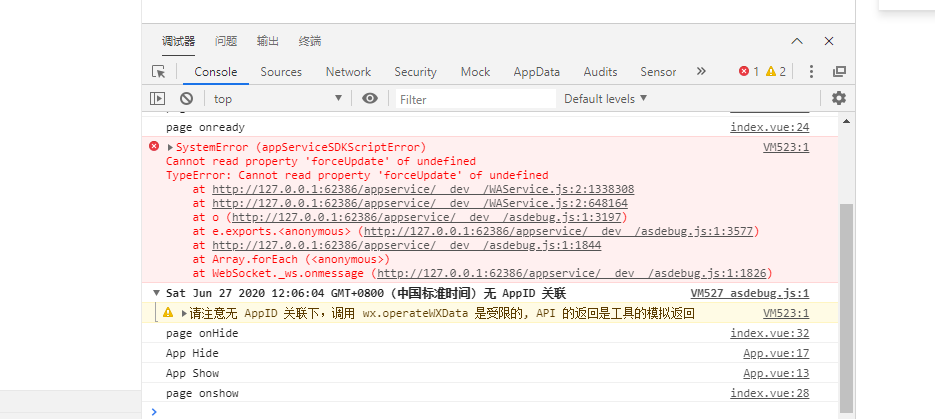Screen dimensions: 935x419
Task: Click the yellow warning count badge
Action: (776, 72)
